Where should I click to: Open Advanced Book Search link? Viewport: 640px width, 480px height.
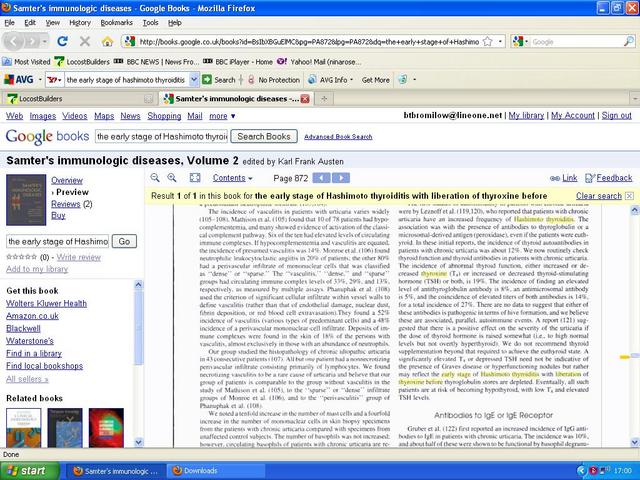pos(338,137)
